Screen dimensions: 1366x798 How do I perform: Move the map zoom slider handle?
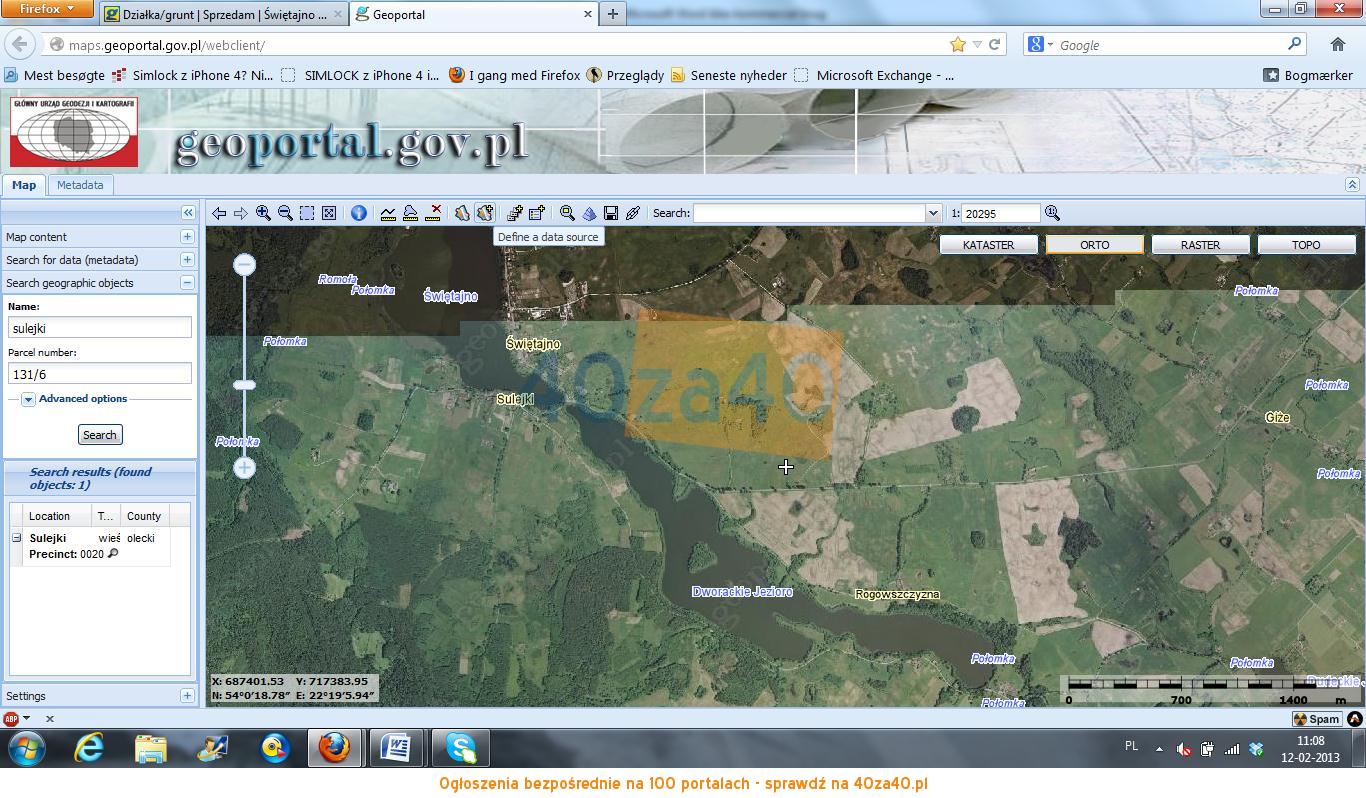point(244,385)
